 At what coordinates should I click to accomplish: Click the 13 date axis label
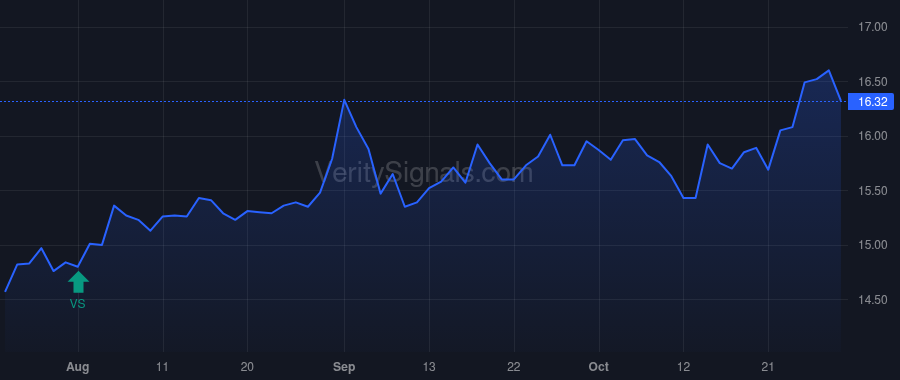click(429, 367)
